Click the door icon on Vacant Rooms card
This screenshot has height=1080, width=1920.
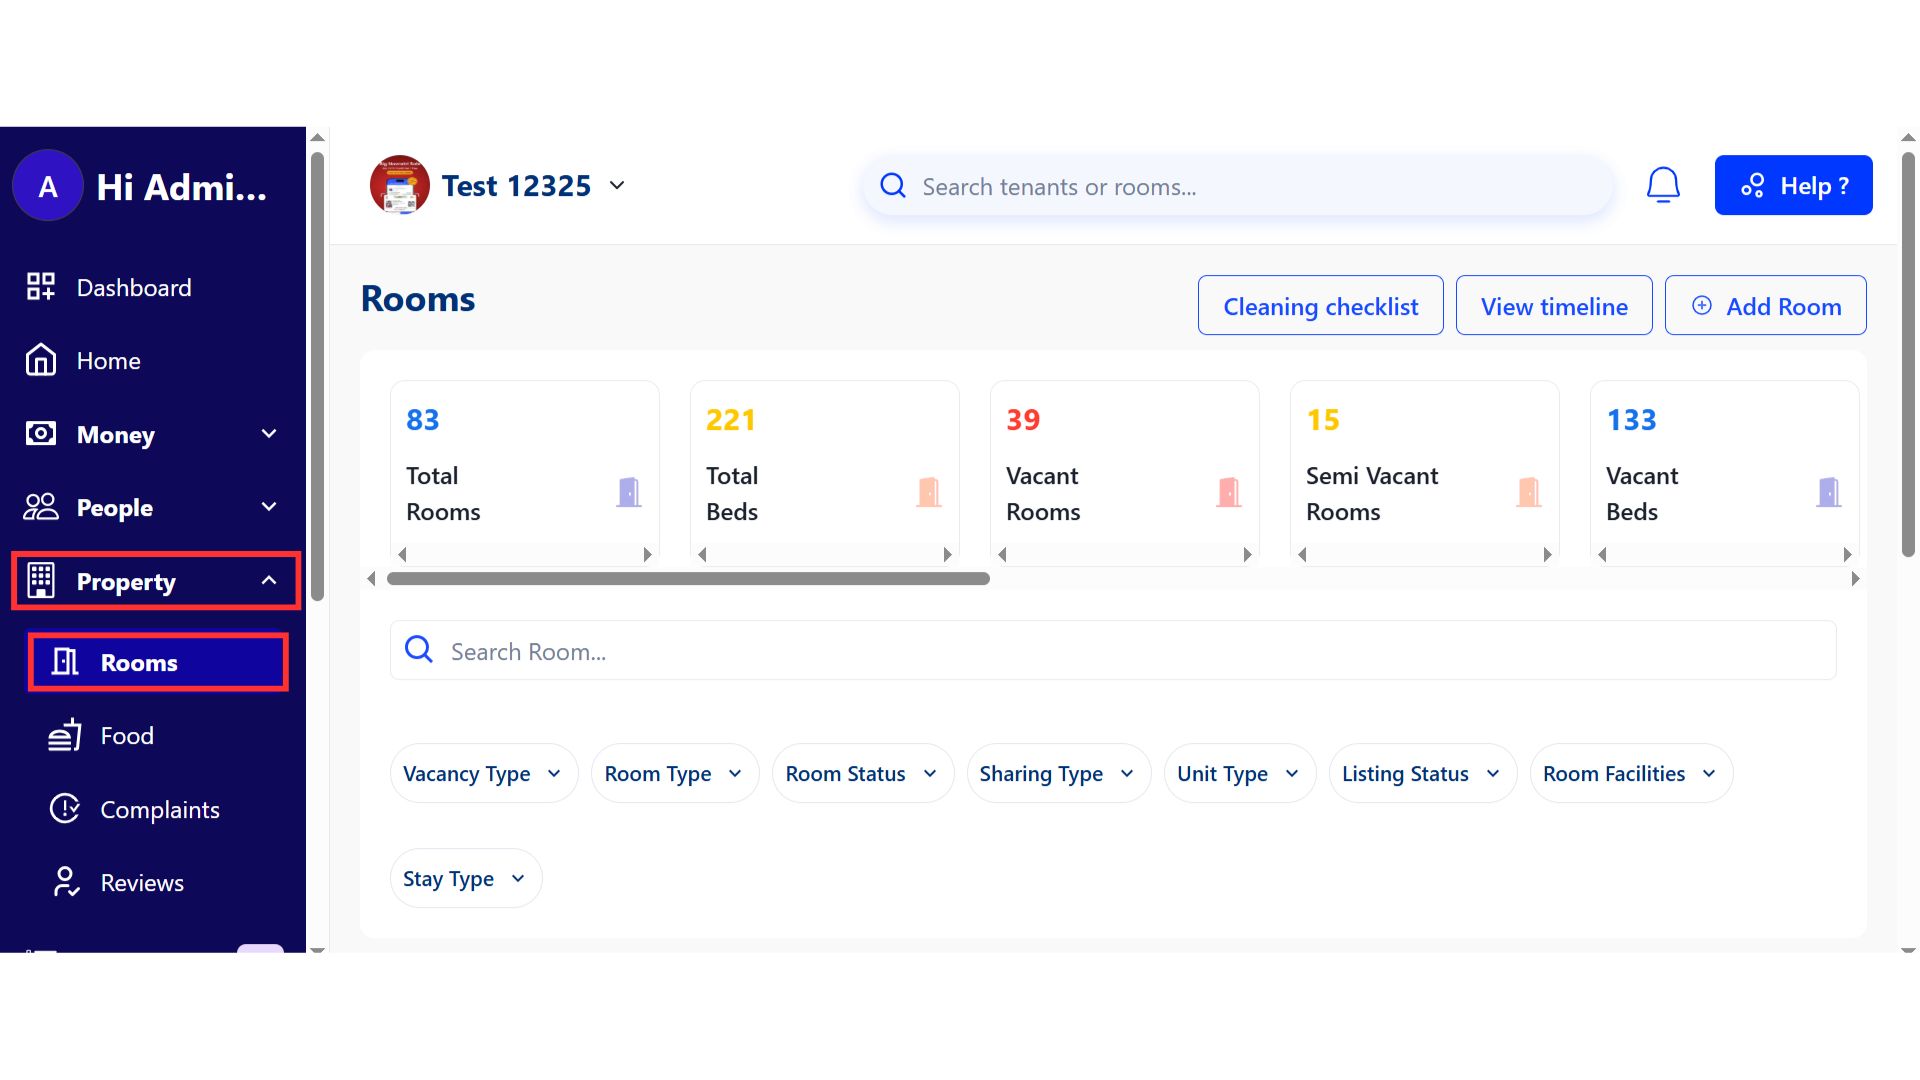(x=1228, y=492)
